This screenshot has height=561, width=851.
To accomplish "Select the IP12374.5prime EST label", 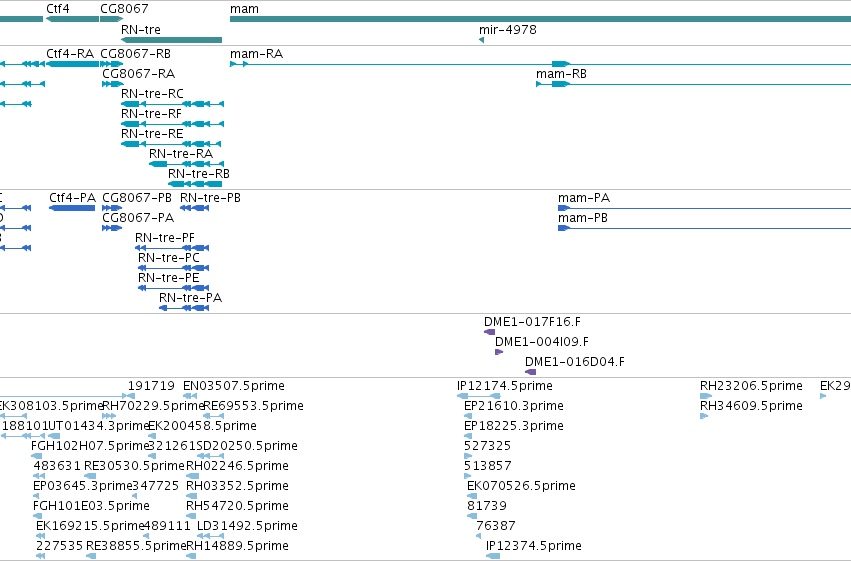I will click(x=534, y=547).
